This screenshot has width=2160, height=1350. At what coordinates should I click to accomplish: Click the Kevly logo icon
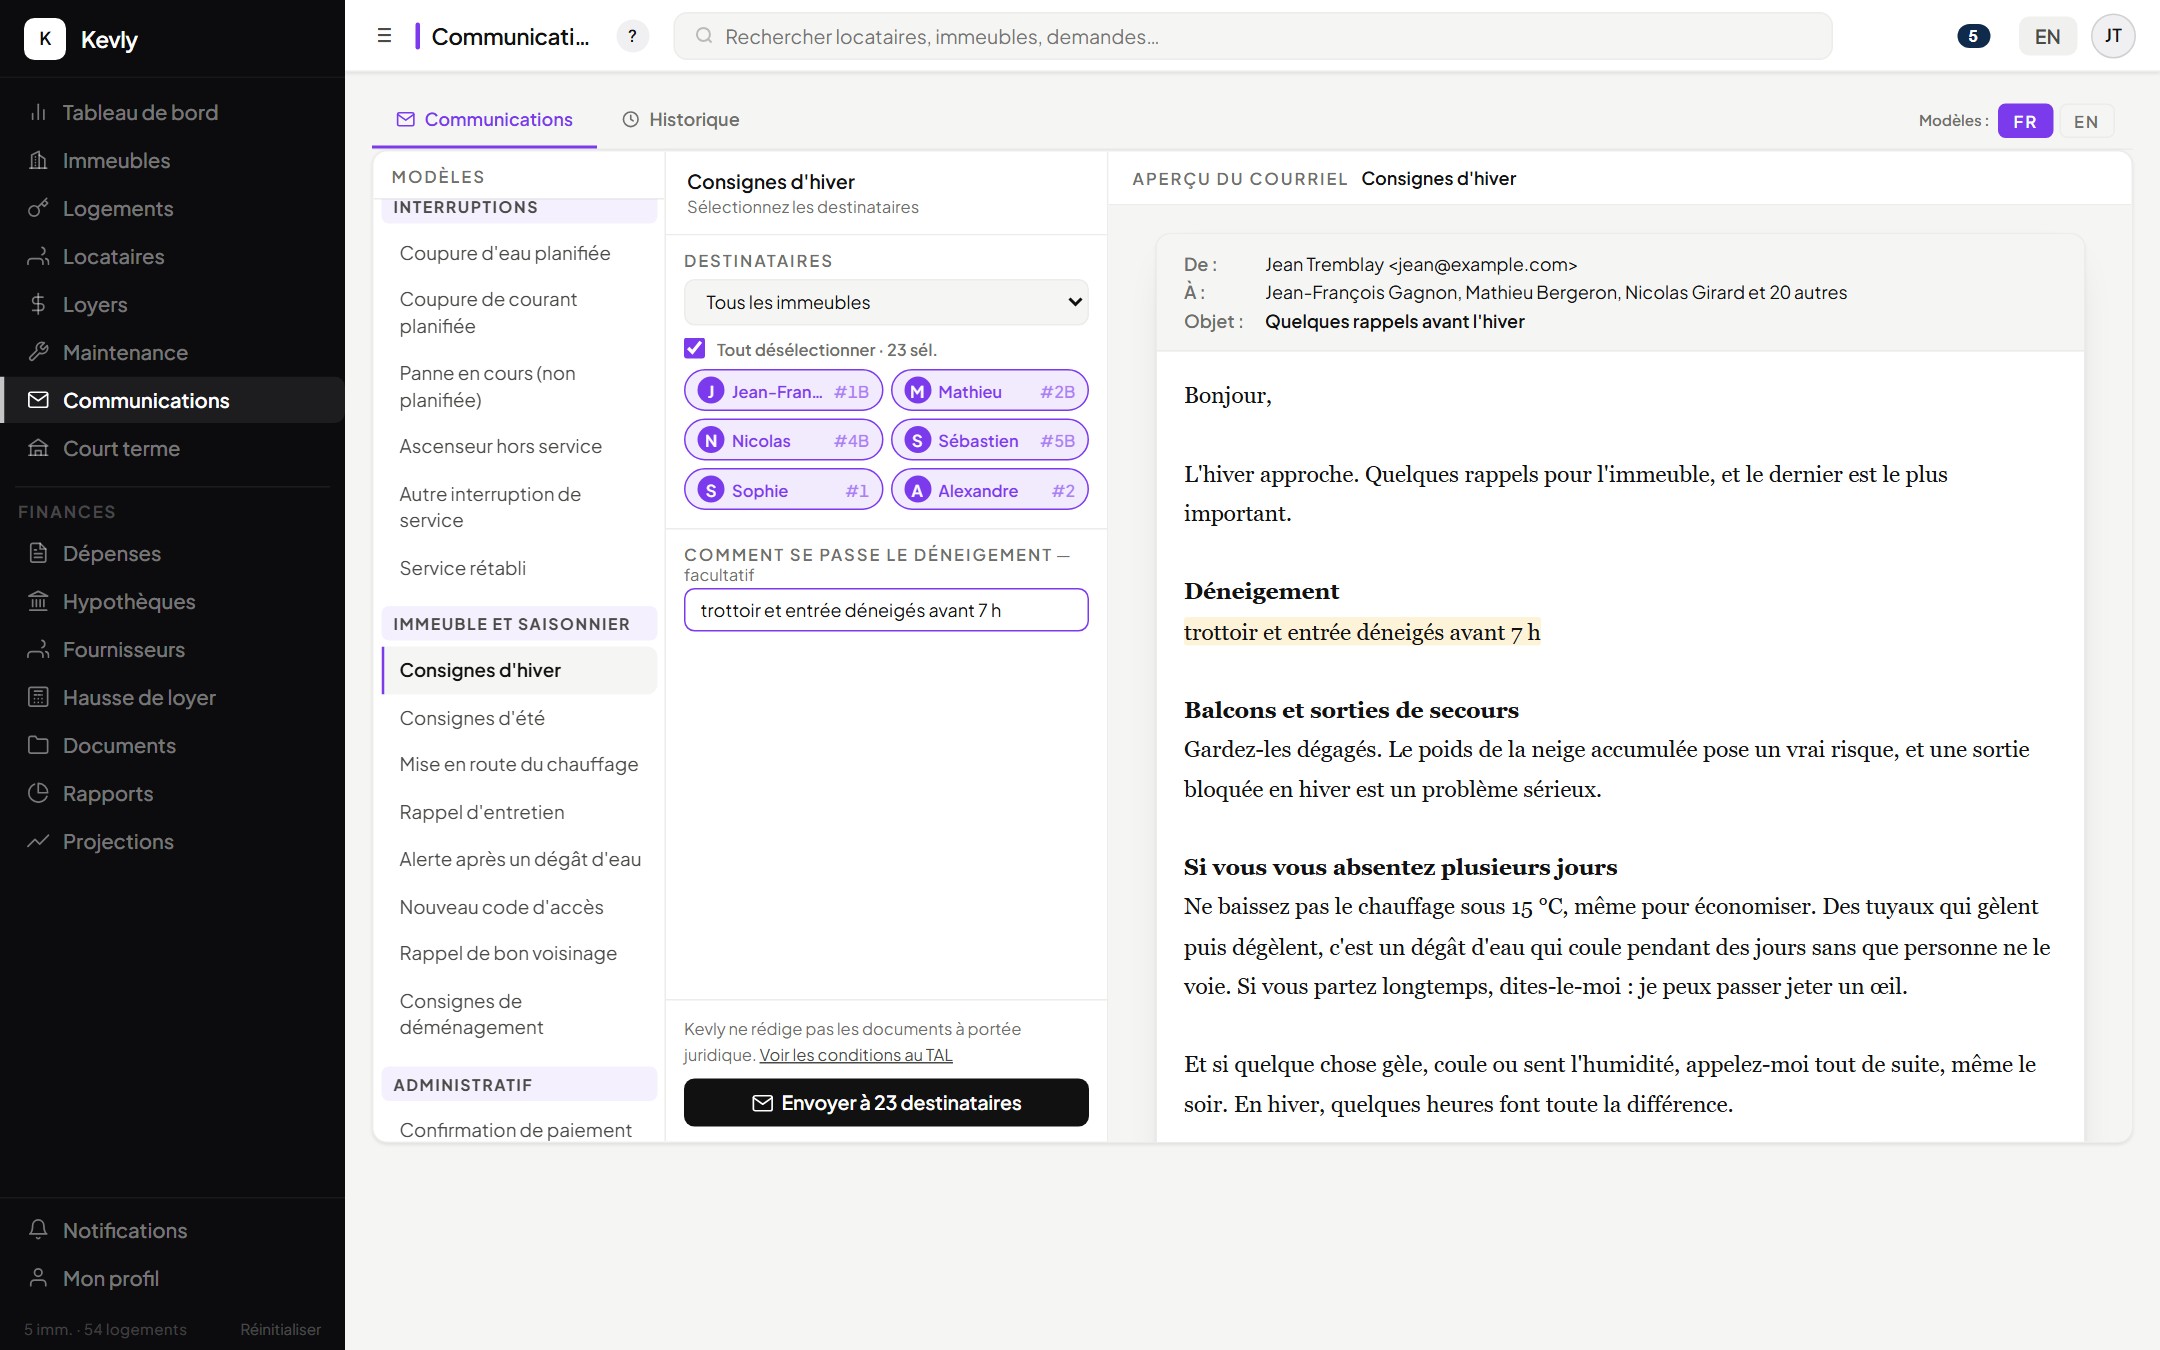(x=45, y=39)
